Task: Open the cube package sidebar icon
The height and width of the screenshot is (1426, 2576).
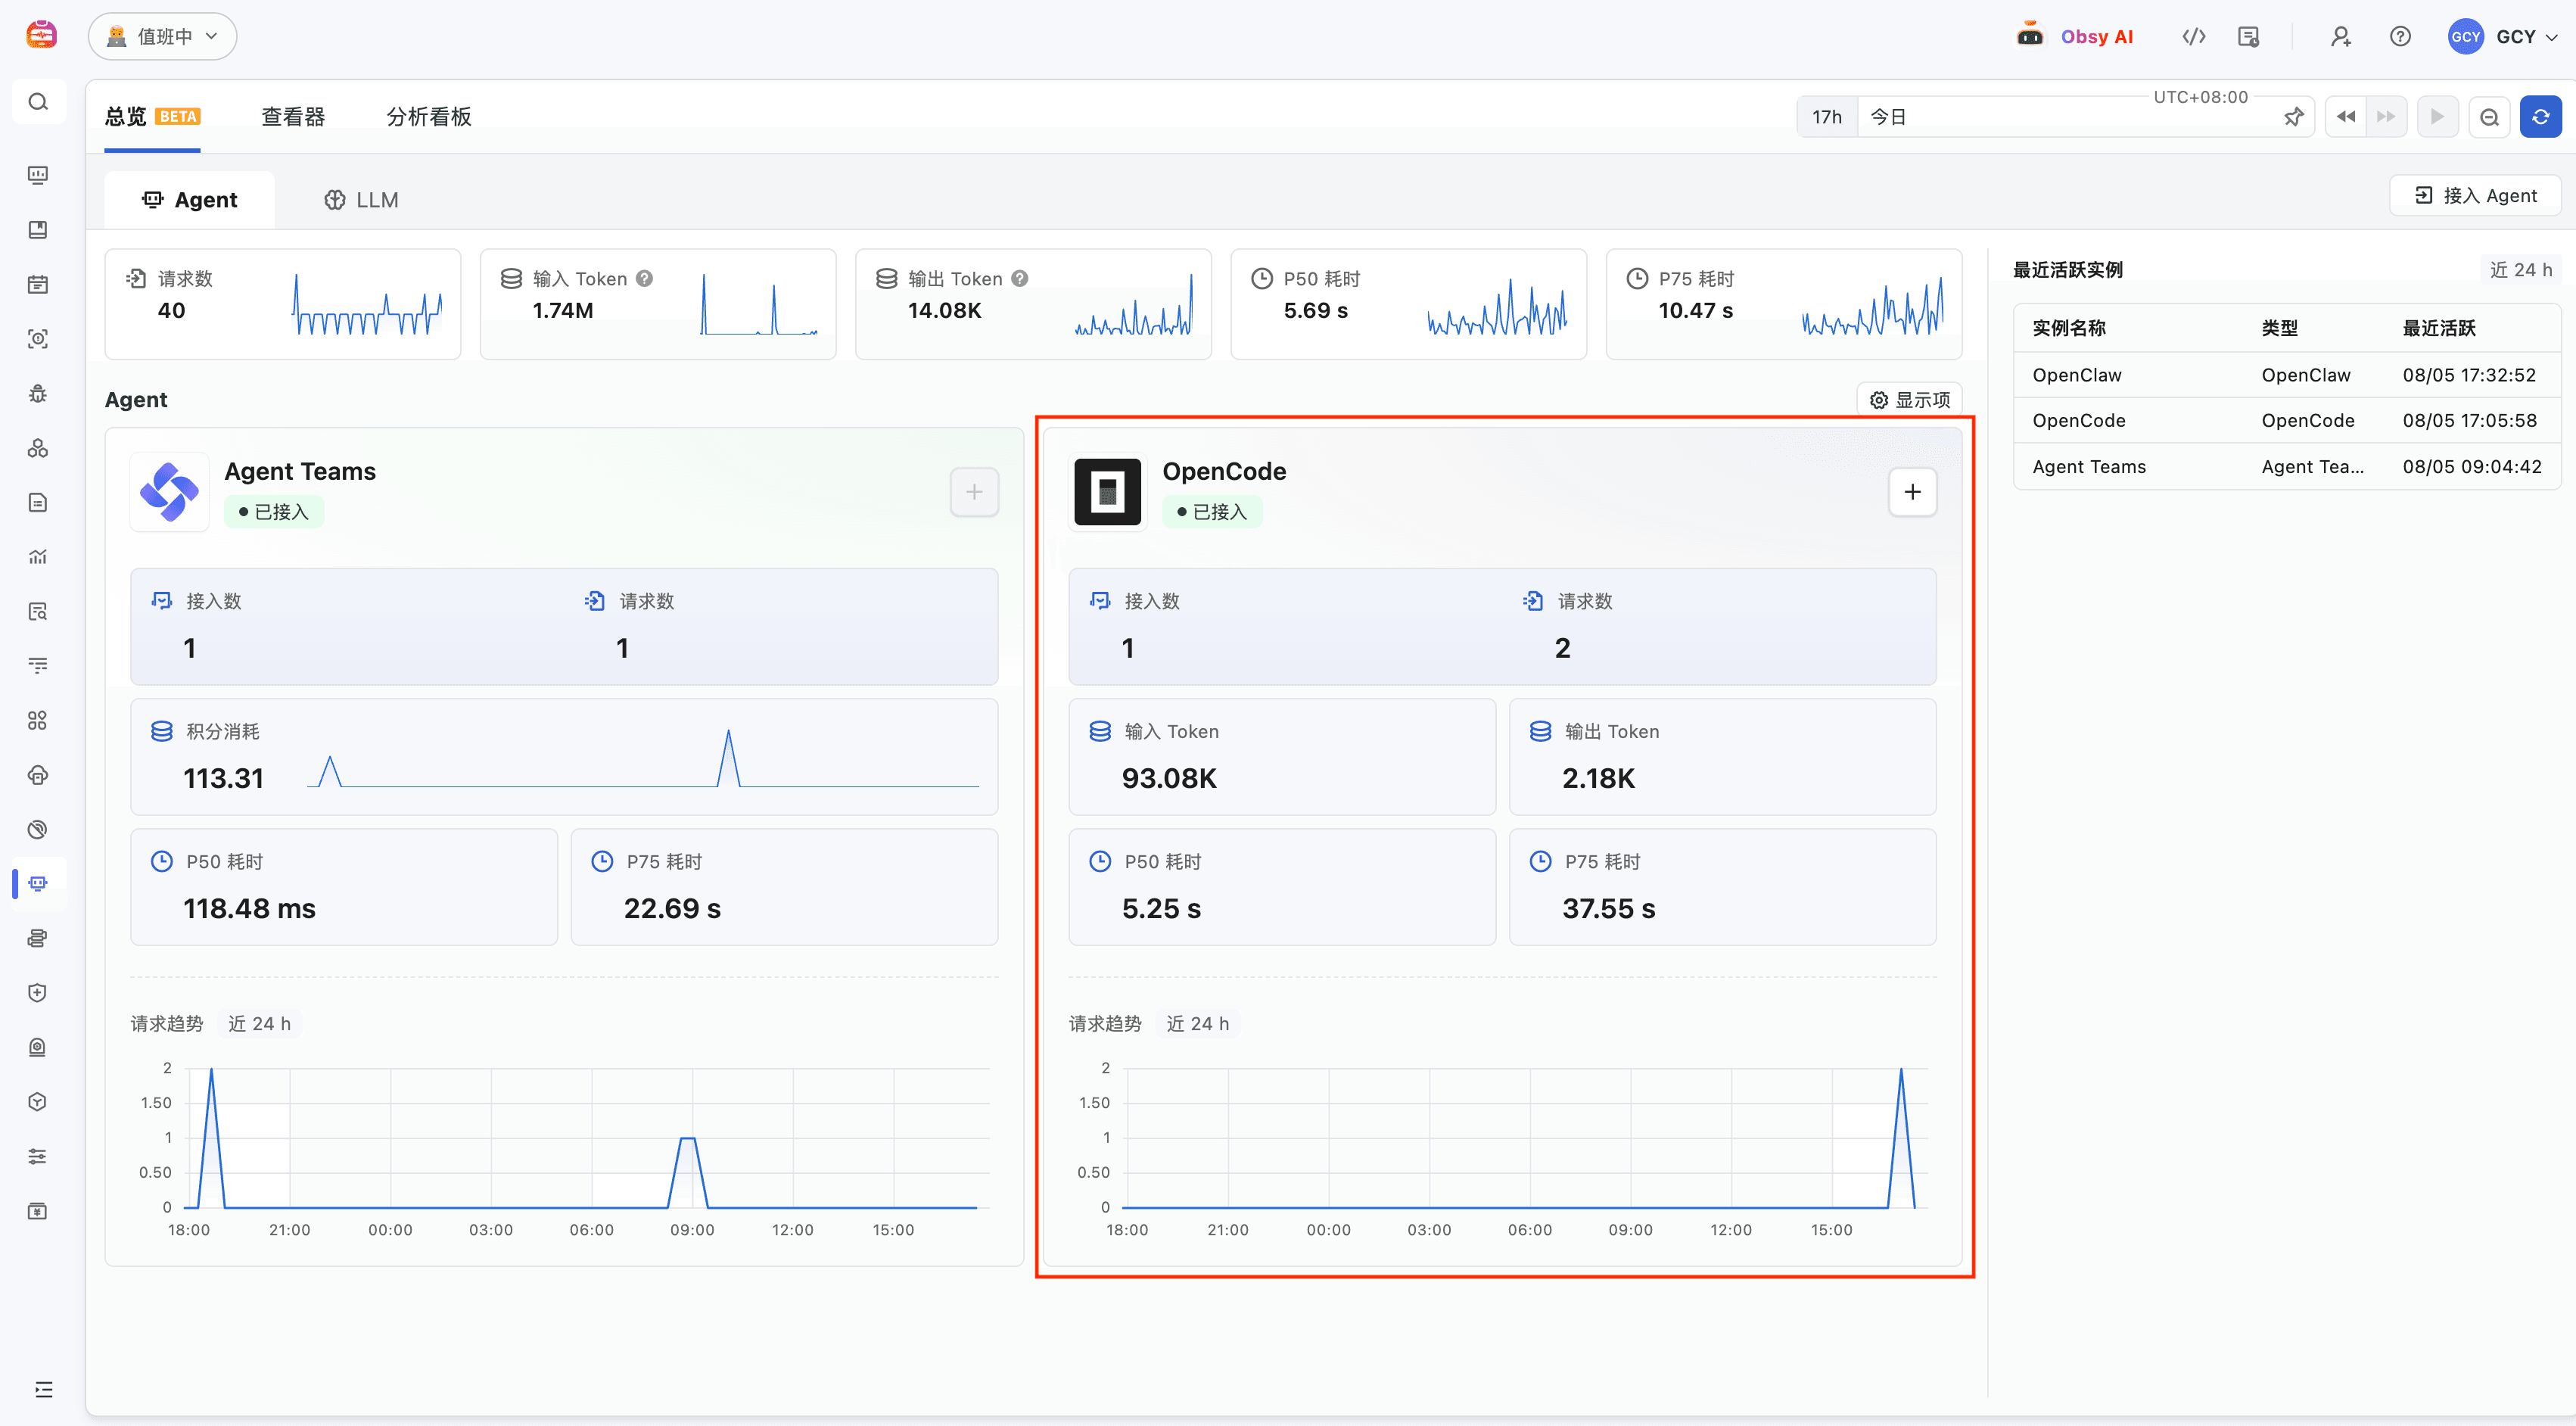Action: click(38, 1101)
